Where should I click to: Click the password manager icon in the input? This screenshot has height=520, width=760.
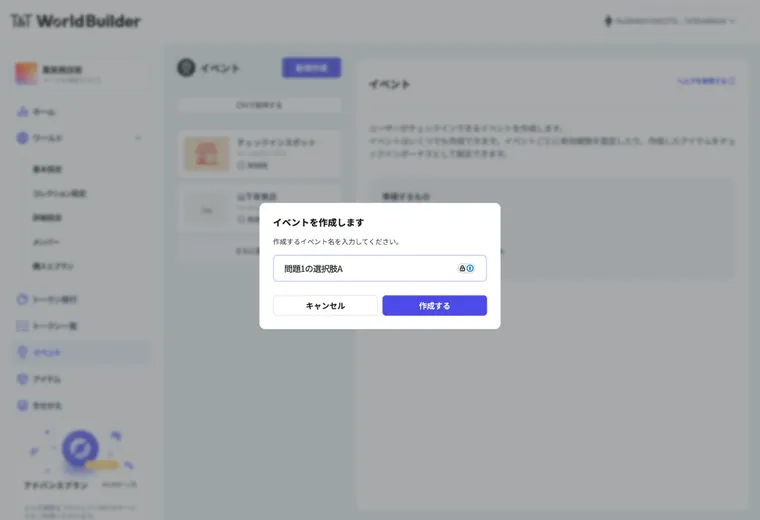[x=466, y=268]
